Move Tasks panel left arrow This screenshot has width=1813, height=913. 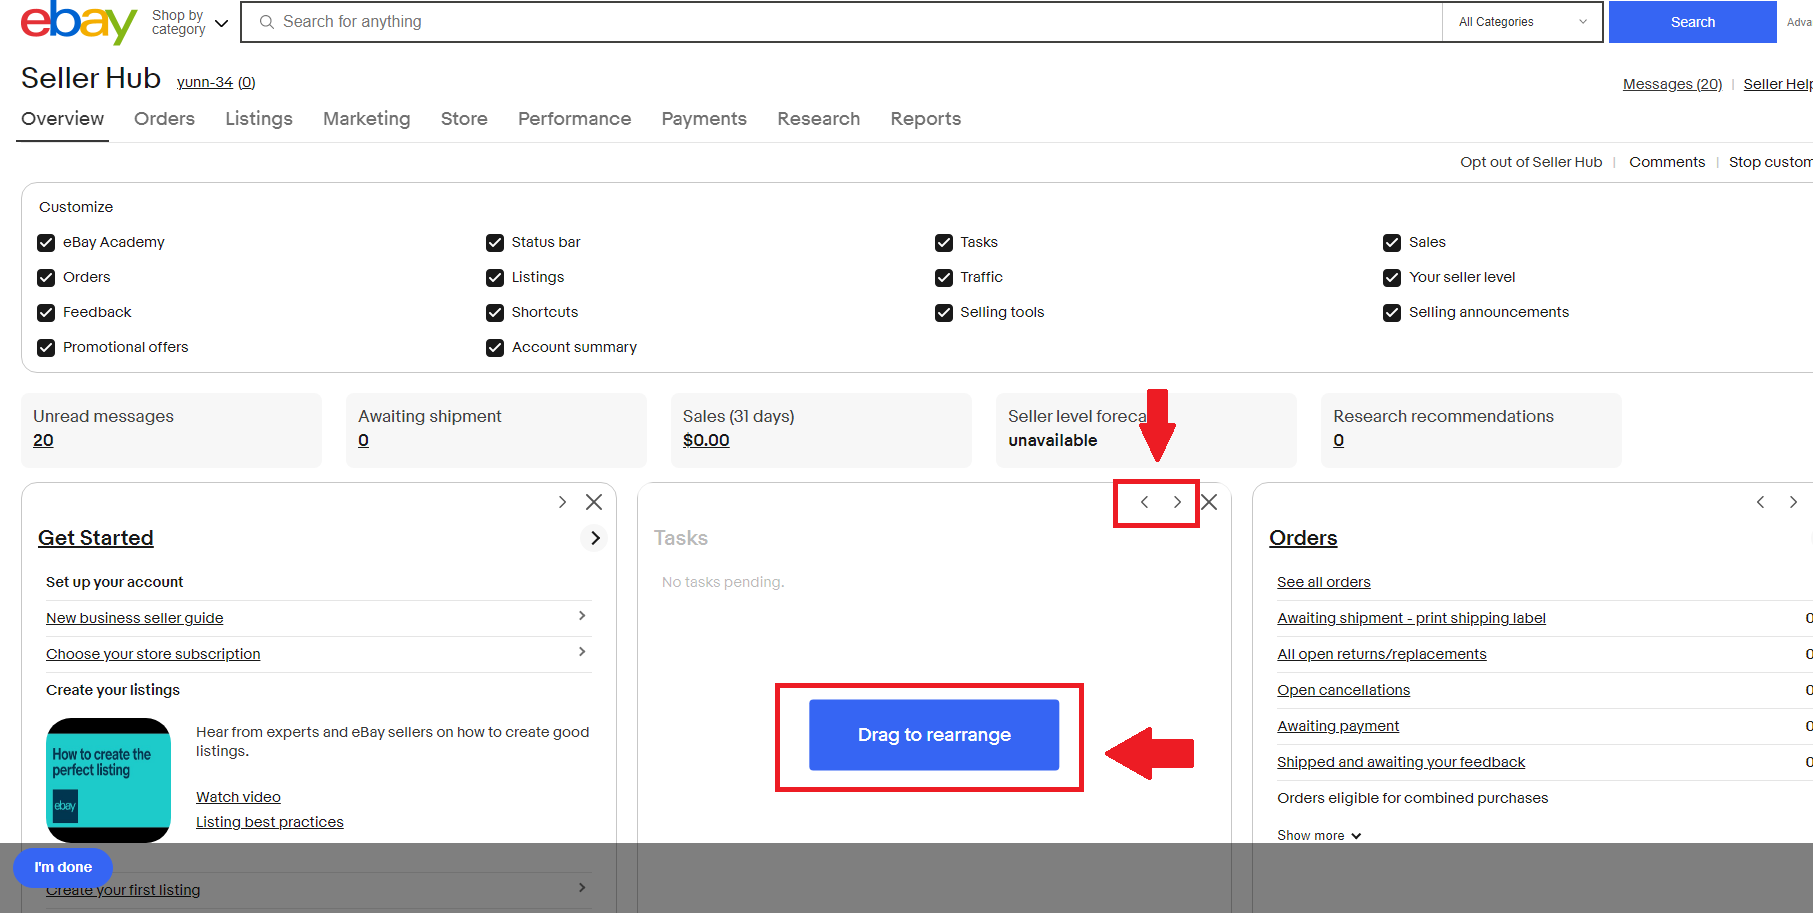[x=1144, y=502]
